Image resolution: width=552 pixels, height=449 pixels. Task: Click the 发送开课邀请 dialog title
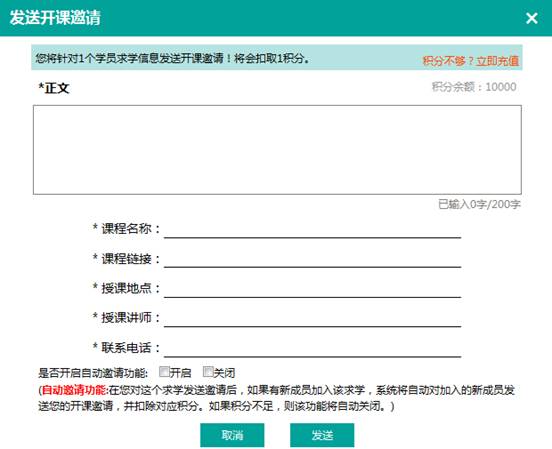pyautogui.click(x=55, y=18)
